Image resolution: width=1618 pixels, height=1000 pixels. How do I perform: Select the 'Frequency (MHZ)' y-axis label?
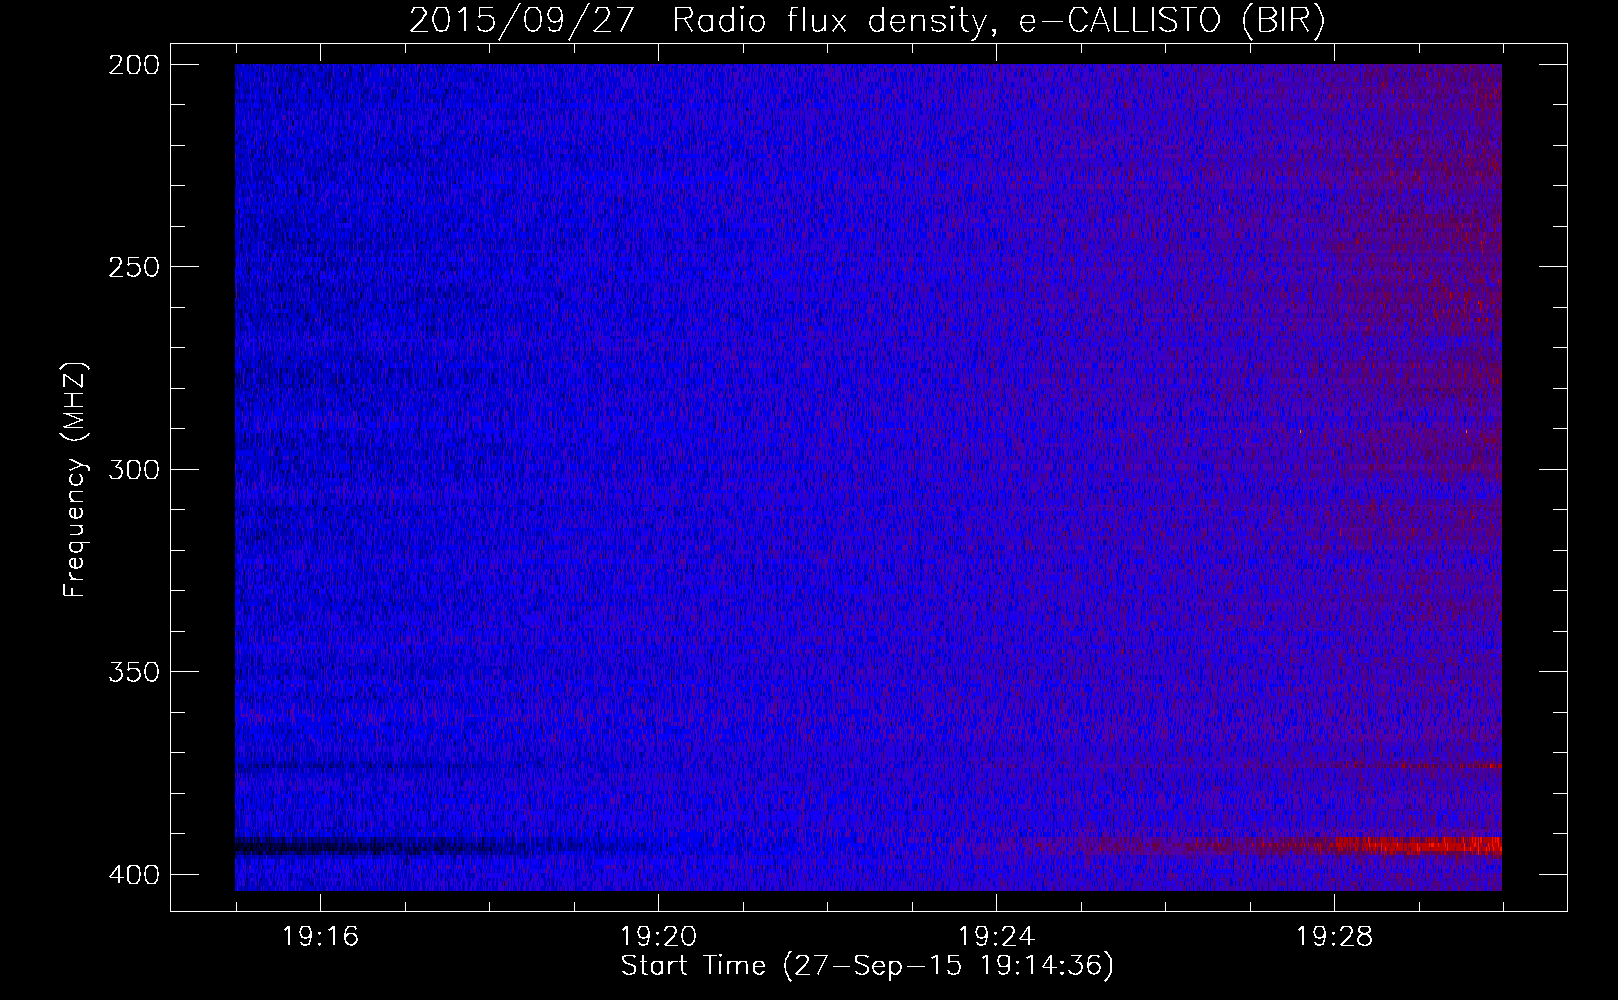75,479
